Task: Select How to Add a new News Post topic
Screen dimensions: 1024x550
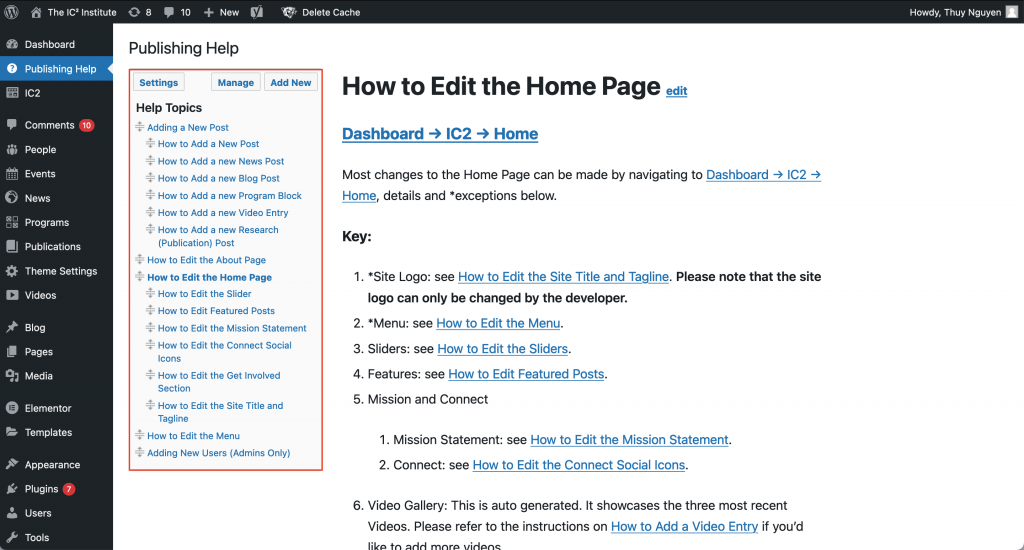Action: pyautogui.click(x=221, y=161)
